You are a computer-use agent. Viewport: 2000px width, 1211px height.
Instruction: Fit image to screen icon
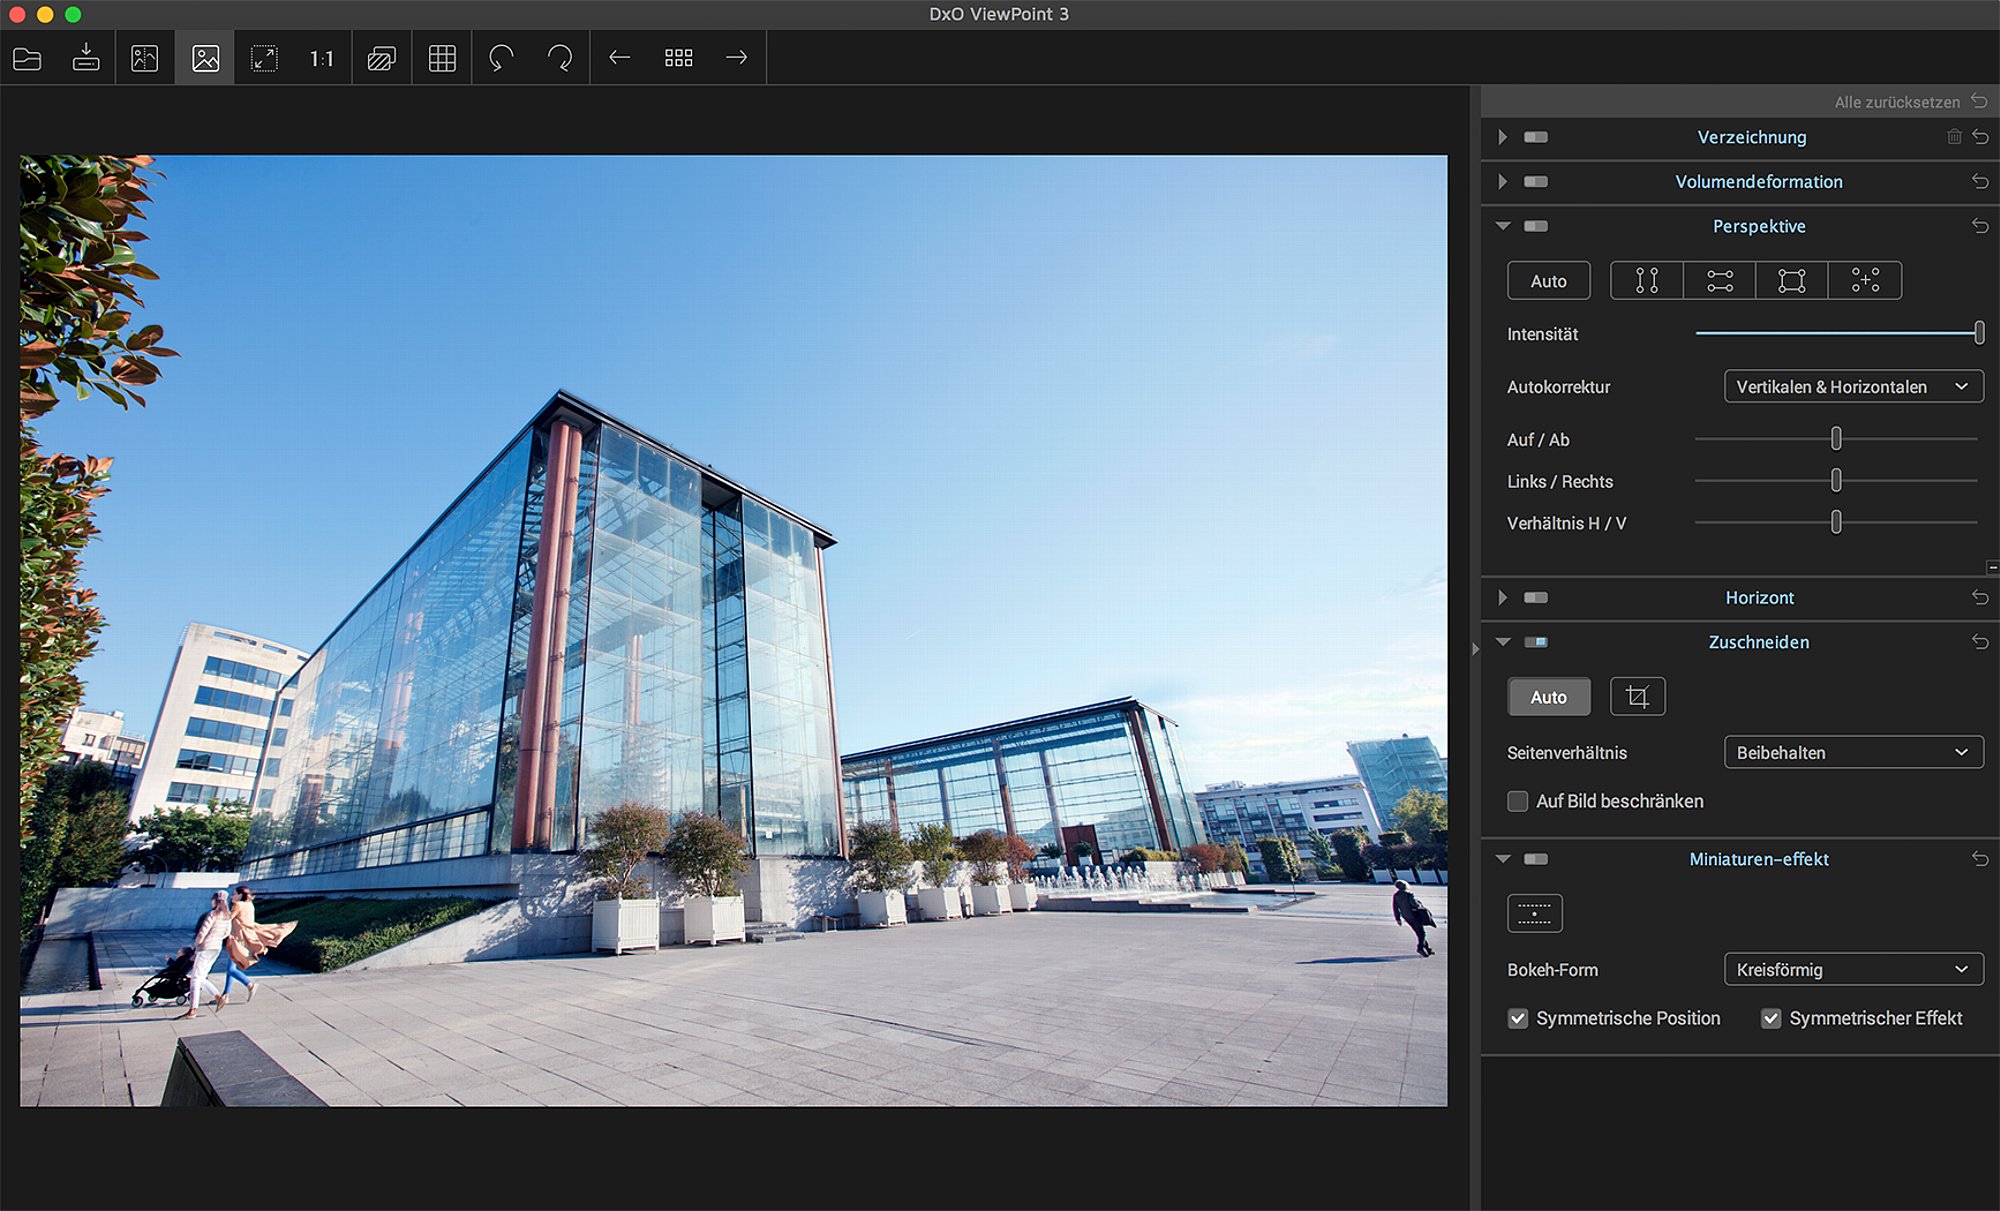pyautogui.click(x=264, y=58)
